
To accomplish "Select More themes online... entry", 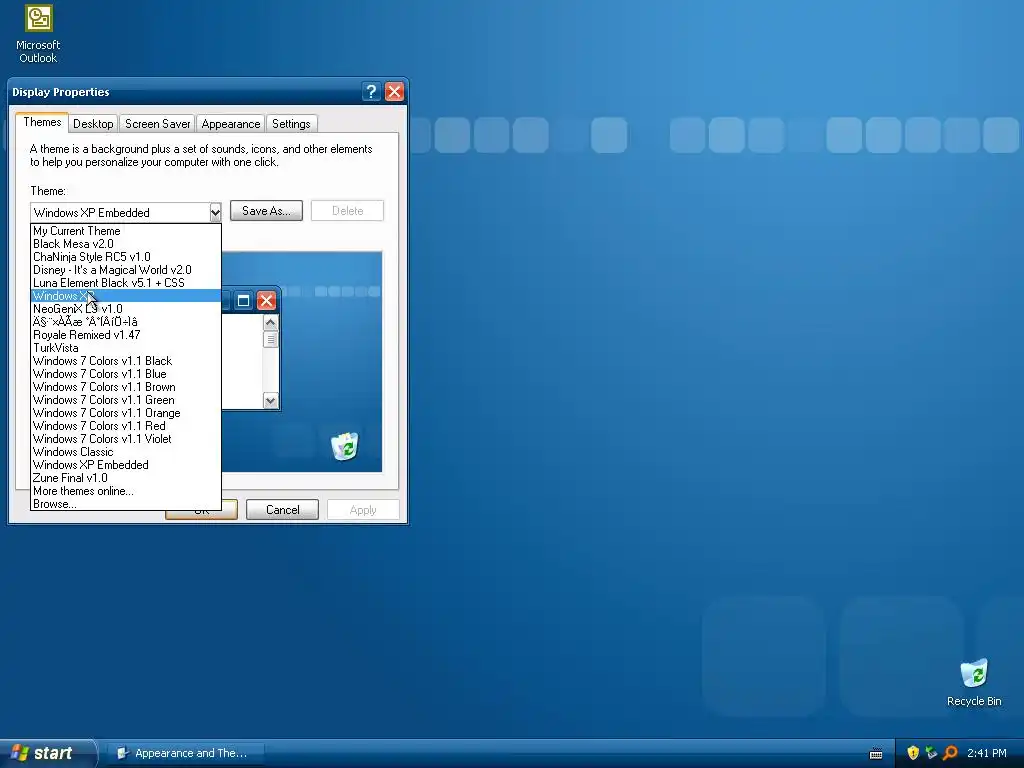I will pos(125,491).
